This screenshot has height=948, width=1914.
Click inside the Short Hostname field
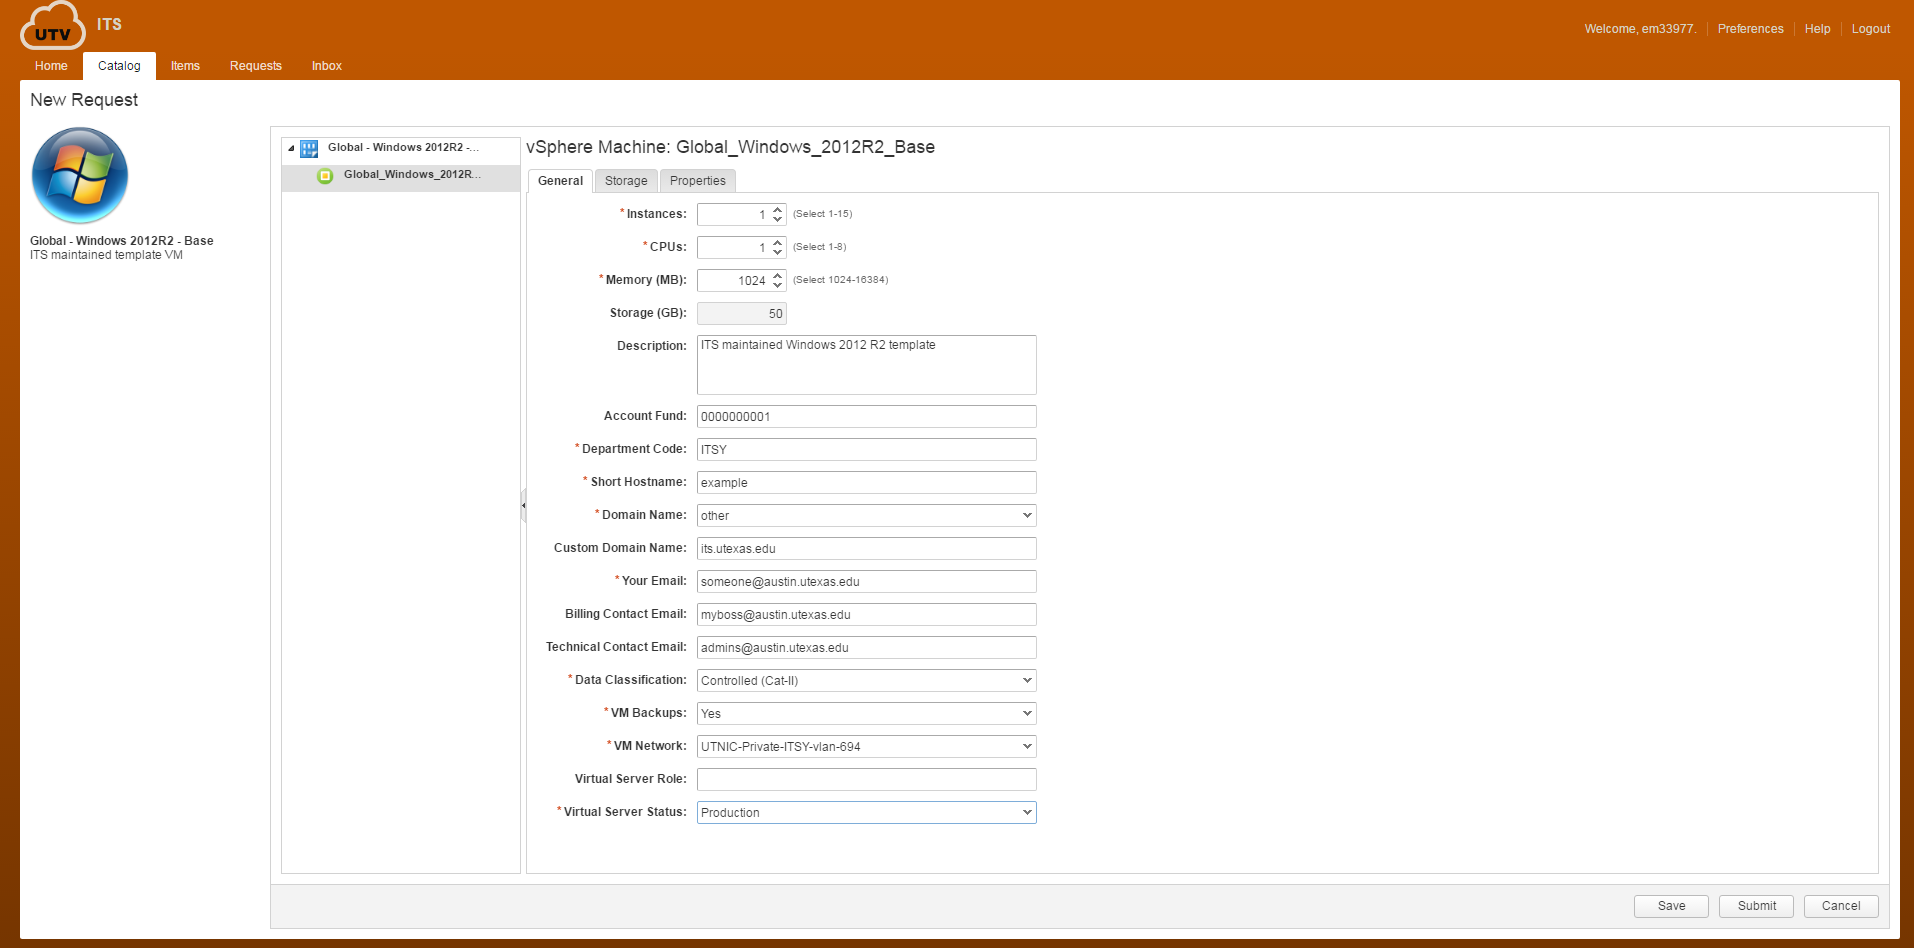pos(865,482)
